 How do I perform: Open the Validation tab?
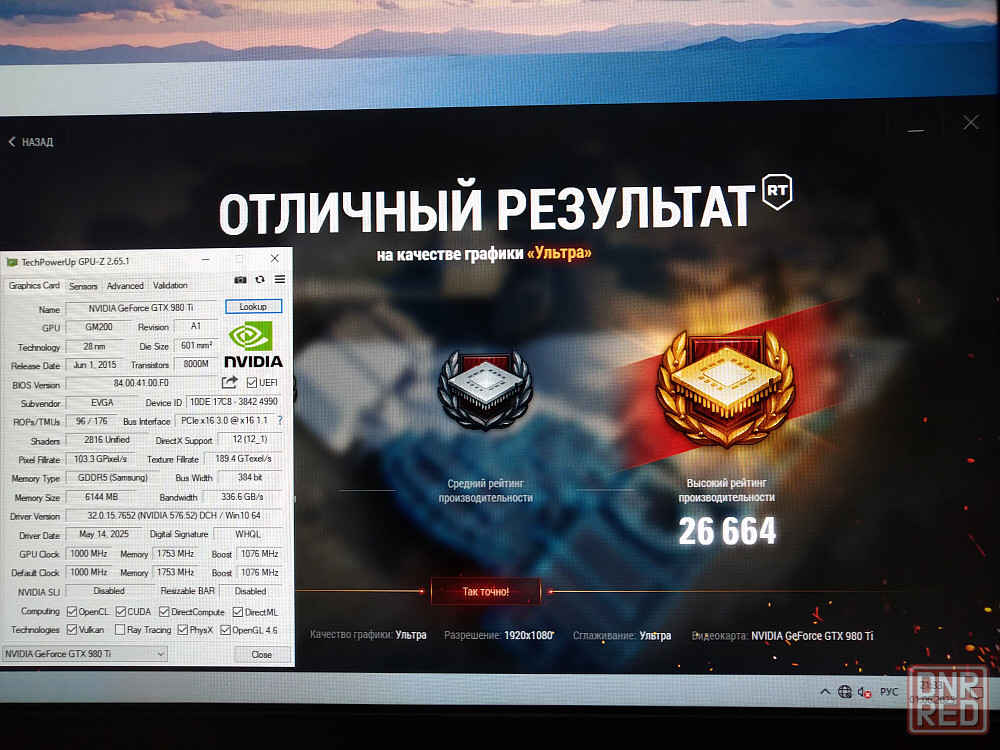pos(170,285)
